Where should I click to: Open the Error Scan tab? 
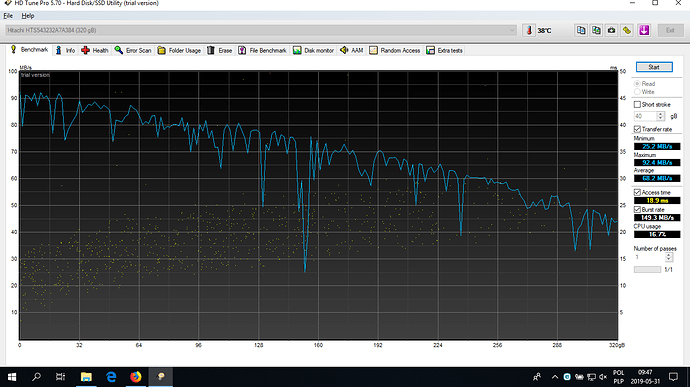click(x=133, y=50)
